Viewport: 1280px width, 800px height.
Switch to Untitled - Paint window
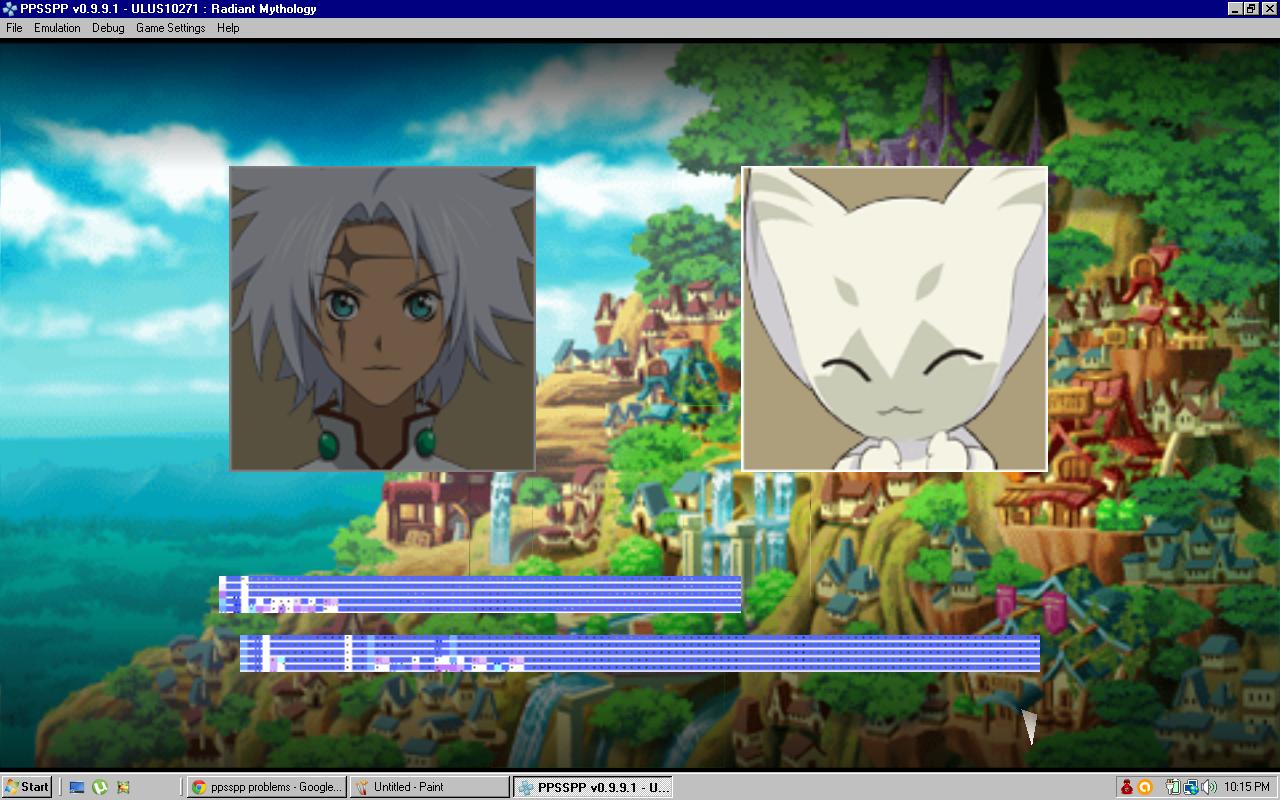(429, 787)
